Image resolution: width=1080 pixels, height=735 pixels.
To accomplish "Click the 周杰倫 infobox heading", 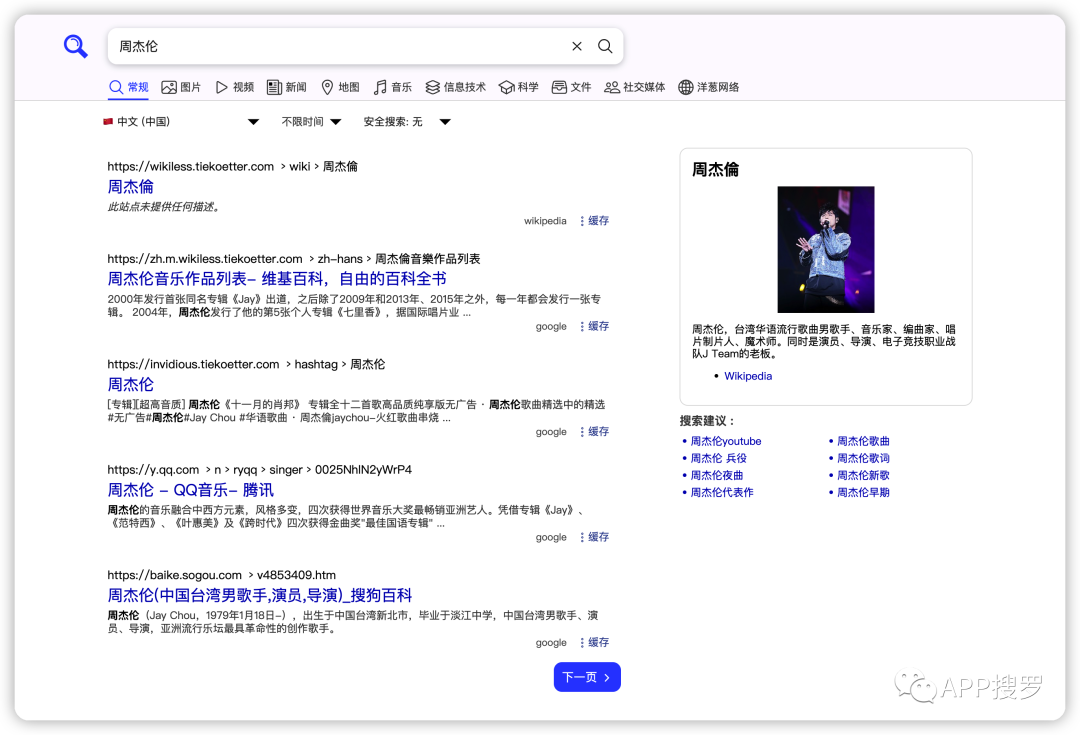I will coord(715,169).
